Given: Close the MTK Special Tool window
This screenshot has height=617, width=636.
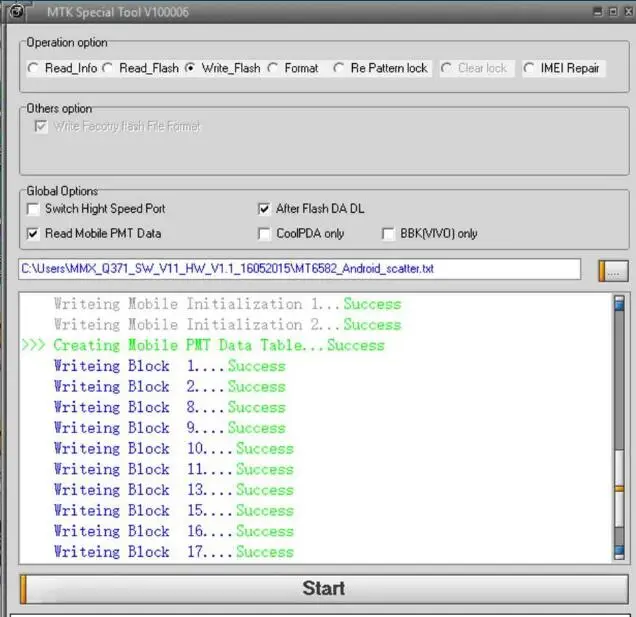Looking at the screenshot, I should tap(628, 12).
